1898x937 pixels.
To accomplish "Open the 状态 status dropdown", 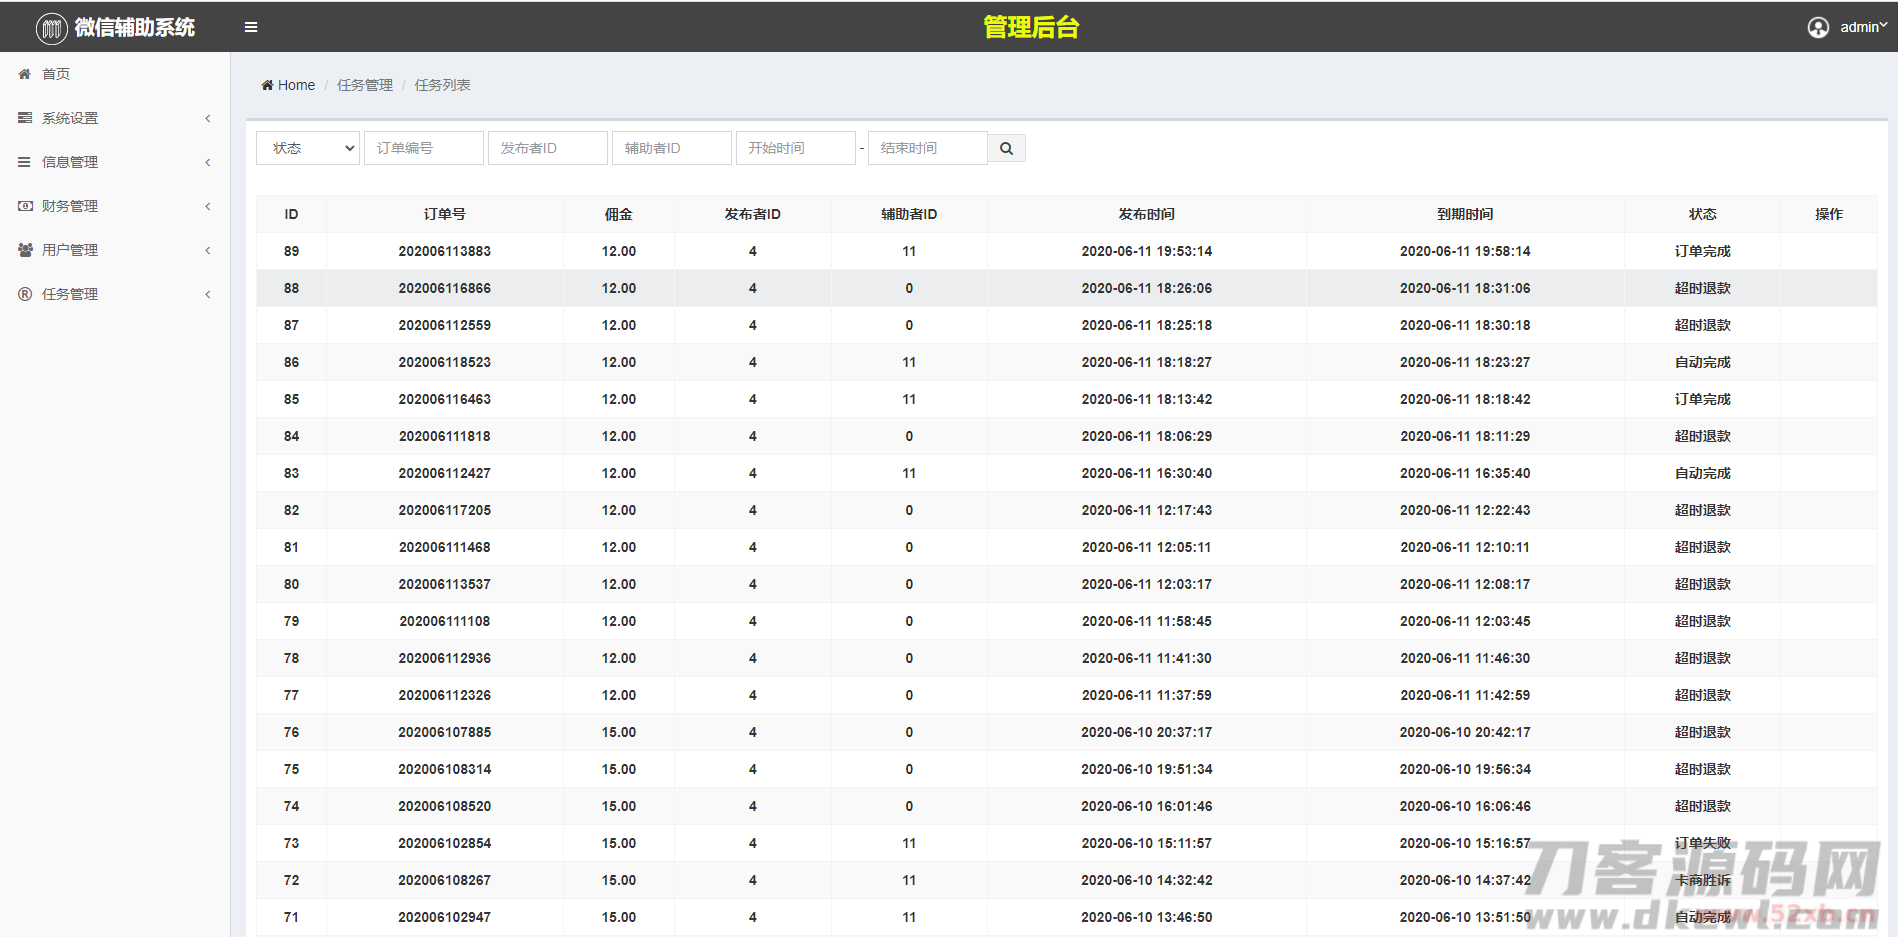I will (x=308, y=148).
